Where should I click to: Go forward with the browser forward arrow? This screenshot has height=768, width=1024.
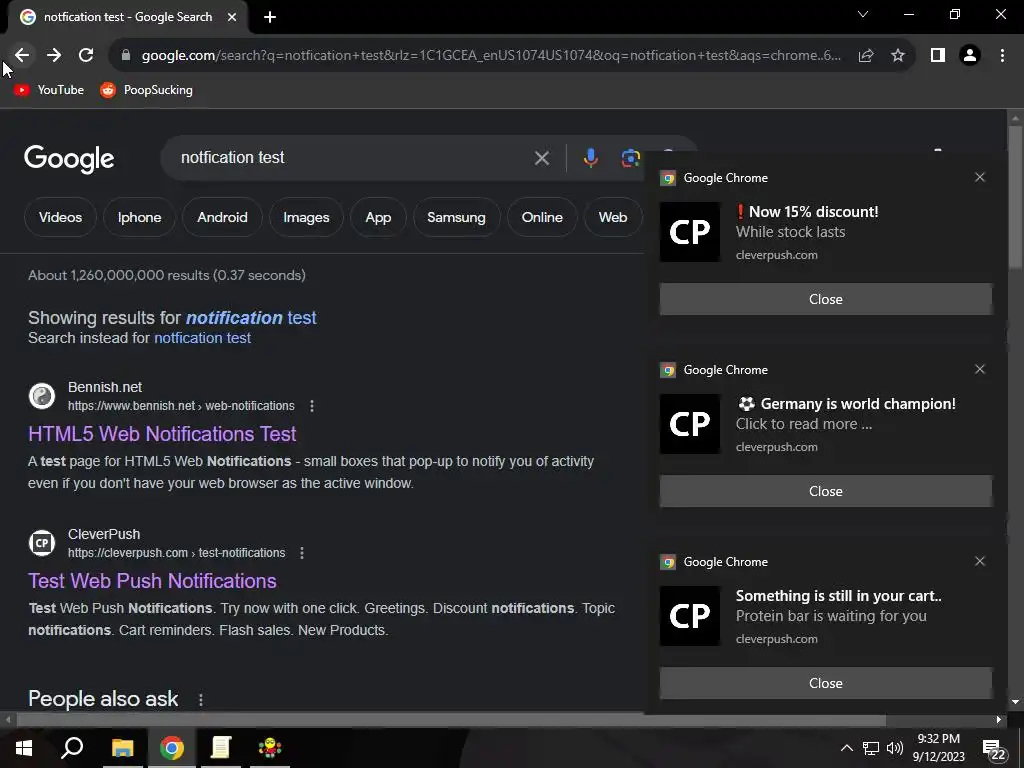pyautogui.click(x=54, y=56)
